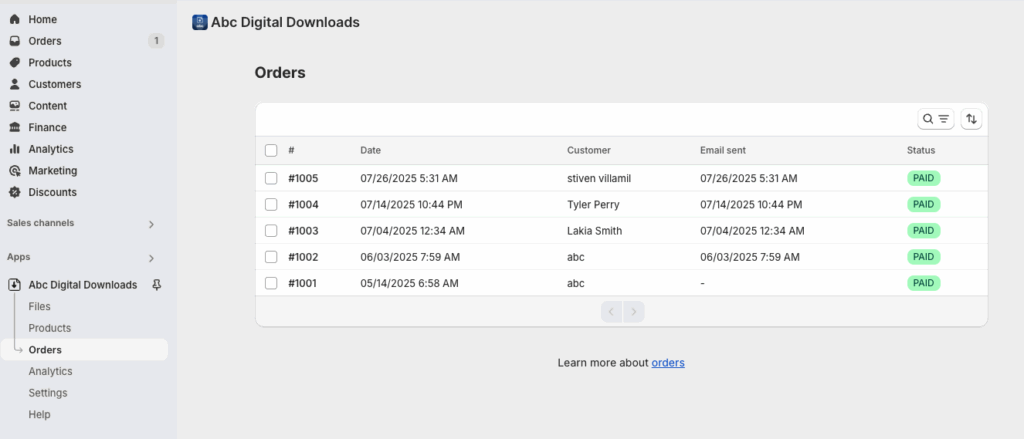Toggle the select-all orders checkbox
This screenshot has width=1024, height=439.
pyautogui.click(x=271, y=150)
